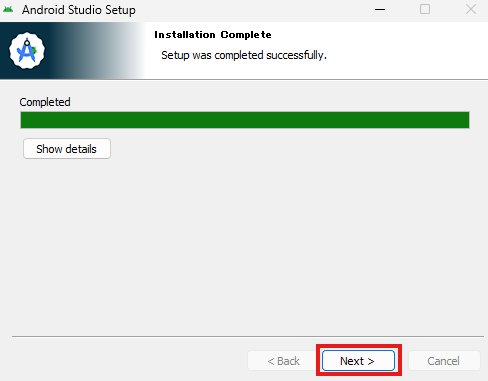Expand install log with Show details
Screen dimensions: 488x381
point(67,149)
